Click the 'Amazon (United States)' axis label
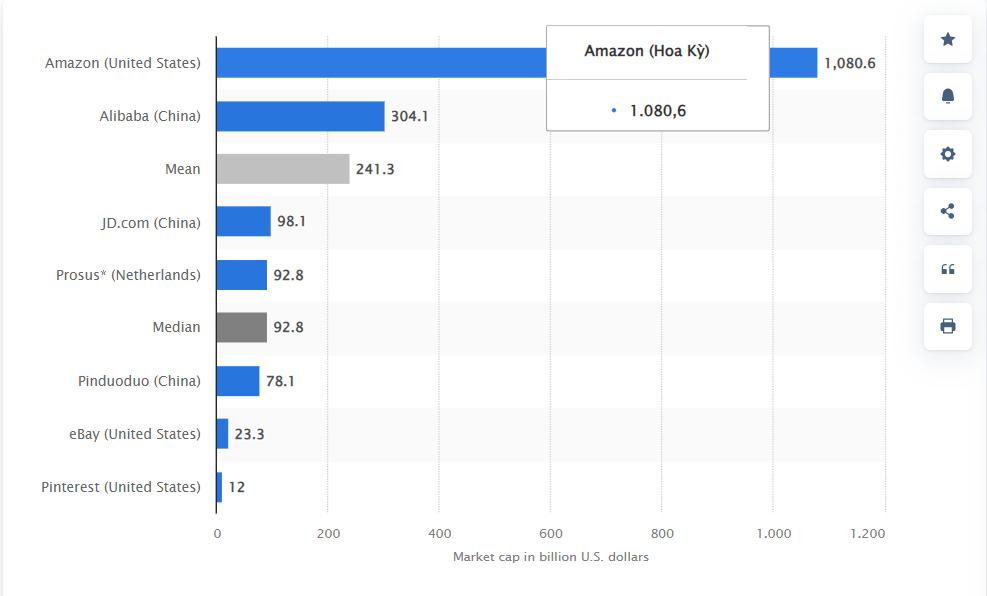This screenshot has width=987, height=596. click(123, 63)
